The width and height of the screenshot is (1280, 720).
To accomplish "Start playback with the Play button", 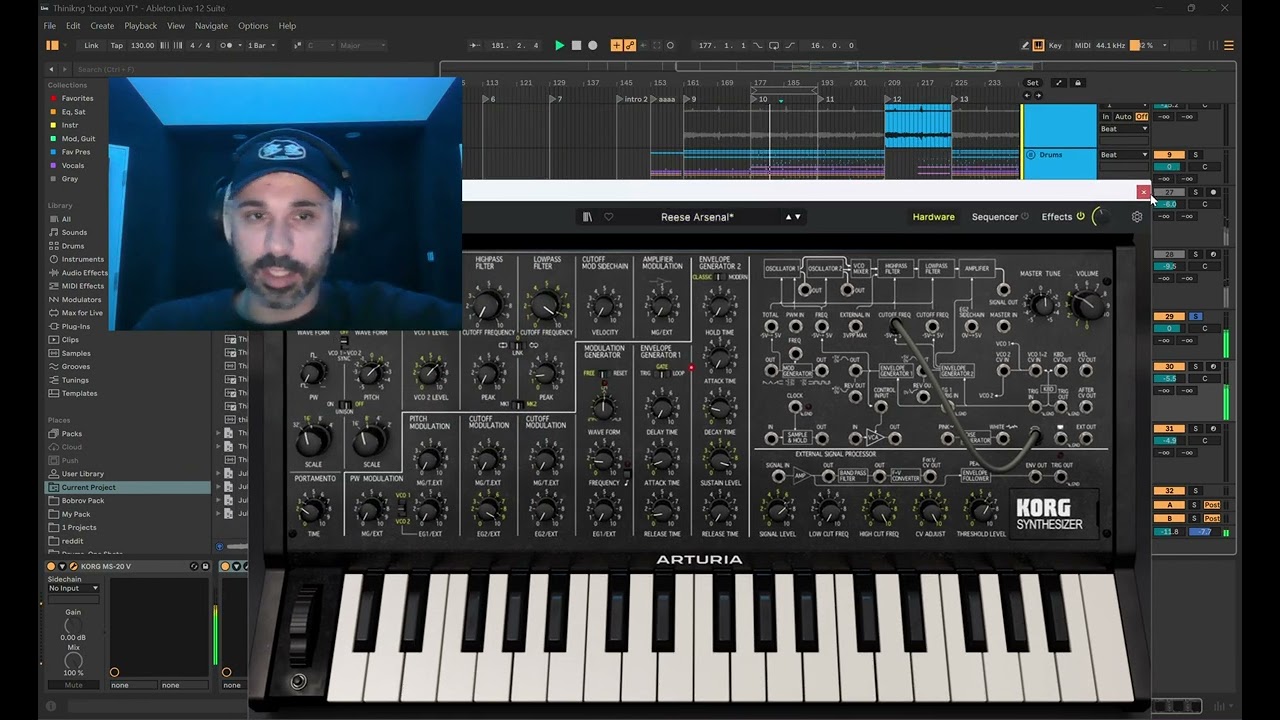I will 559,45.
